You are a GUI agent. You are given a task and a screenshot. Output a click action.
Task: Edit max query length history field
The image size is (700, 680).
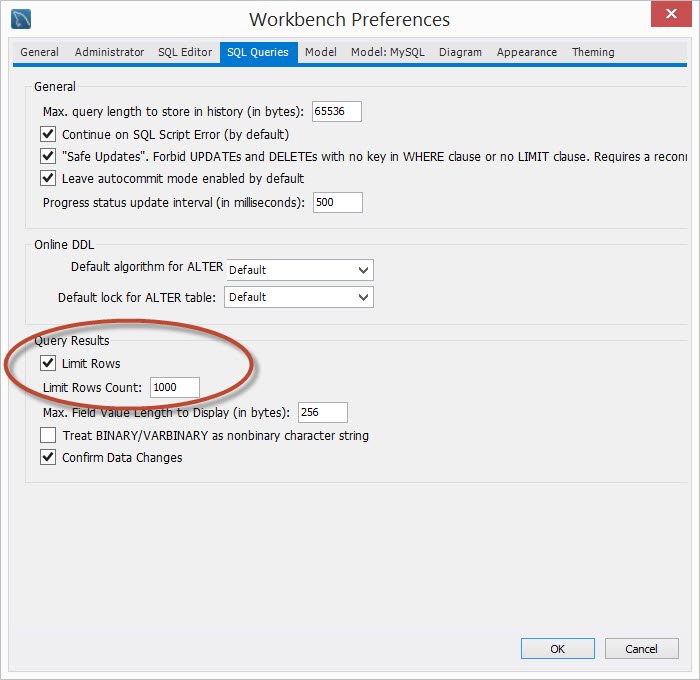pos(337,111)
